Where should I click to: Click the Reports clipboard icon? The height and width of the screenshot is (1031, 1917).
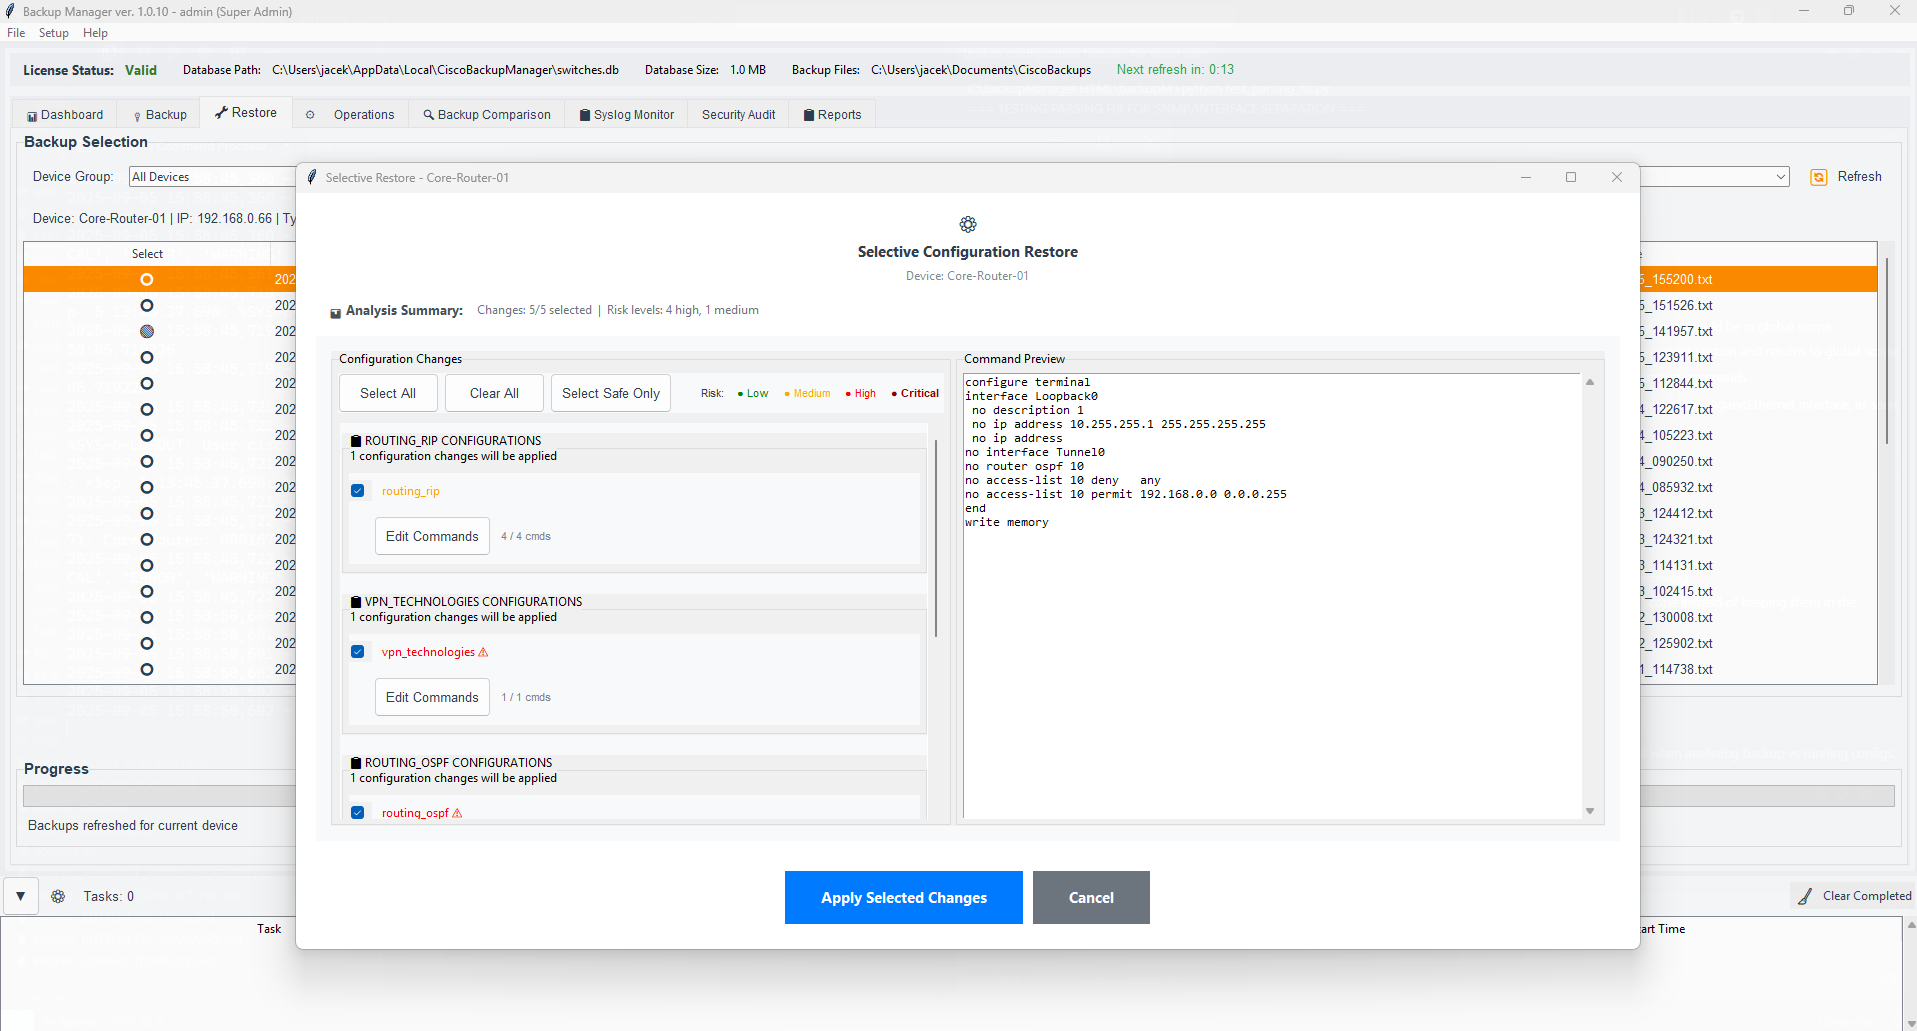tap(809, 115)
